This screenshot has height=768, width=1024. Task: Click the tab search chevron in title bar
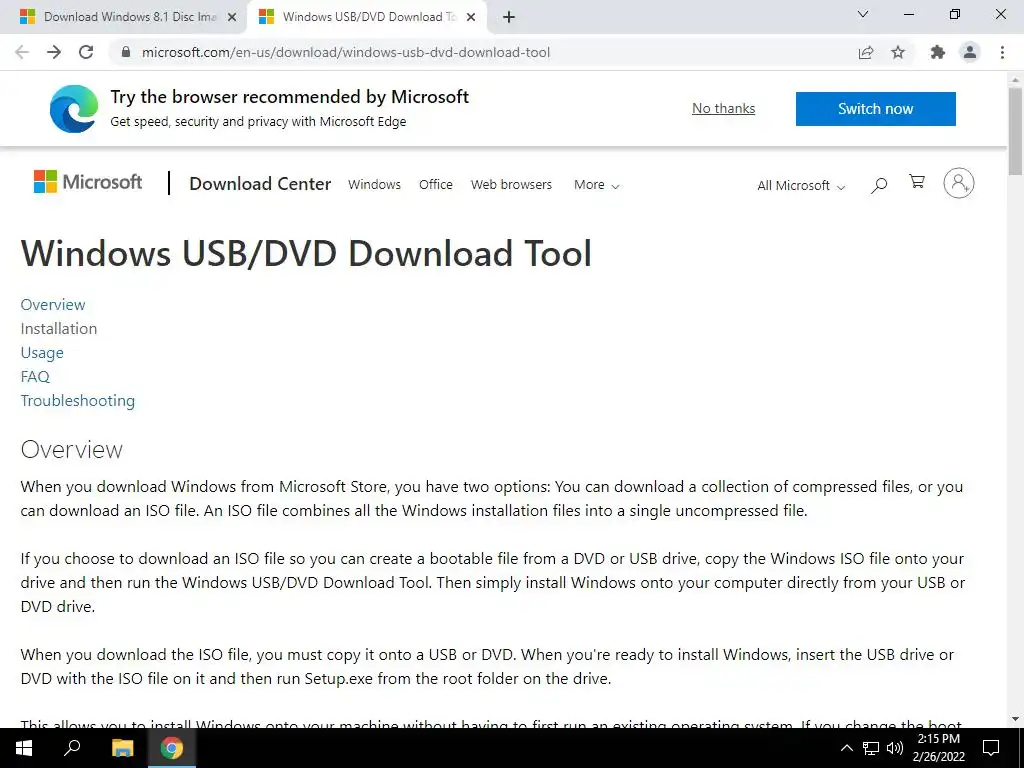(x=863, y=14)
